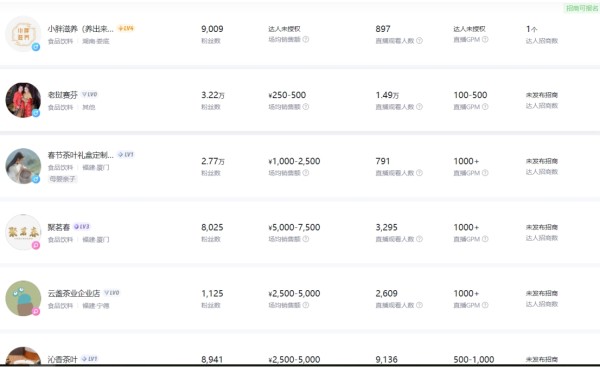Click the info icon under 2,609 viewers
This screenshot has height=367, width=600.
click(x=419, y=305)
